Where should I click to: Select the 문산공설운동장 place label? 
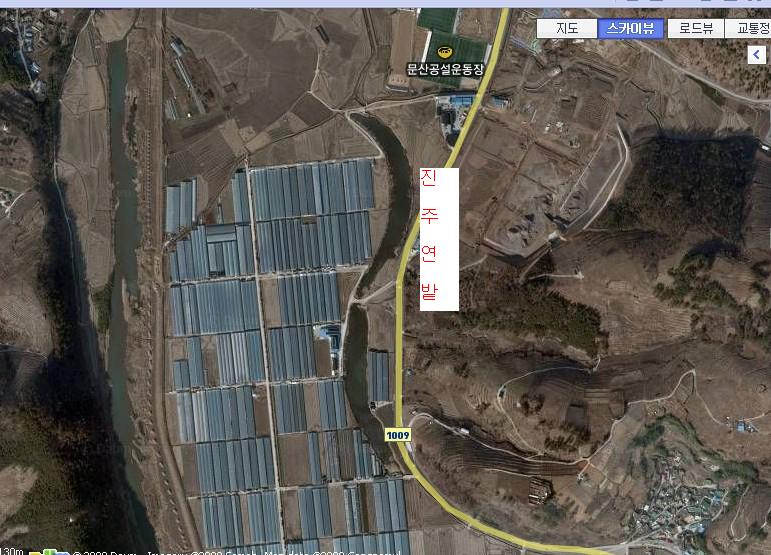point(445,69)
